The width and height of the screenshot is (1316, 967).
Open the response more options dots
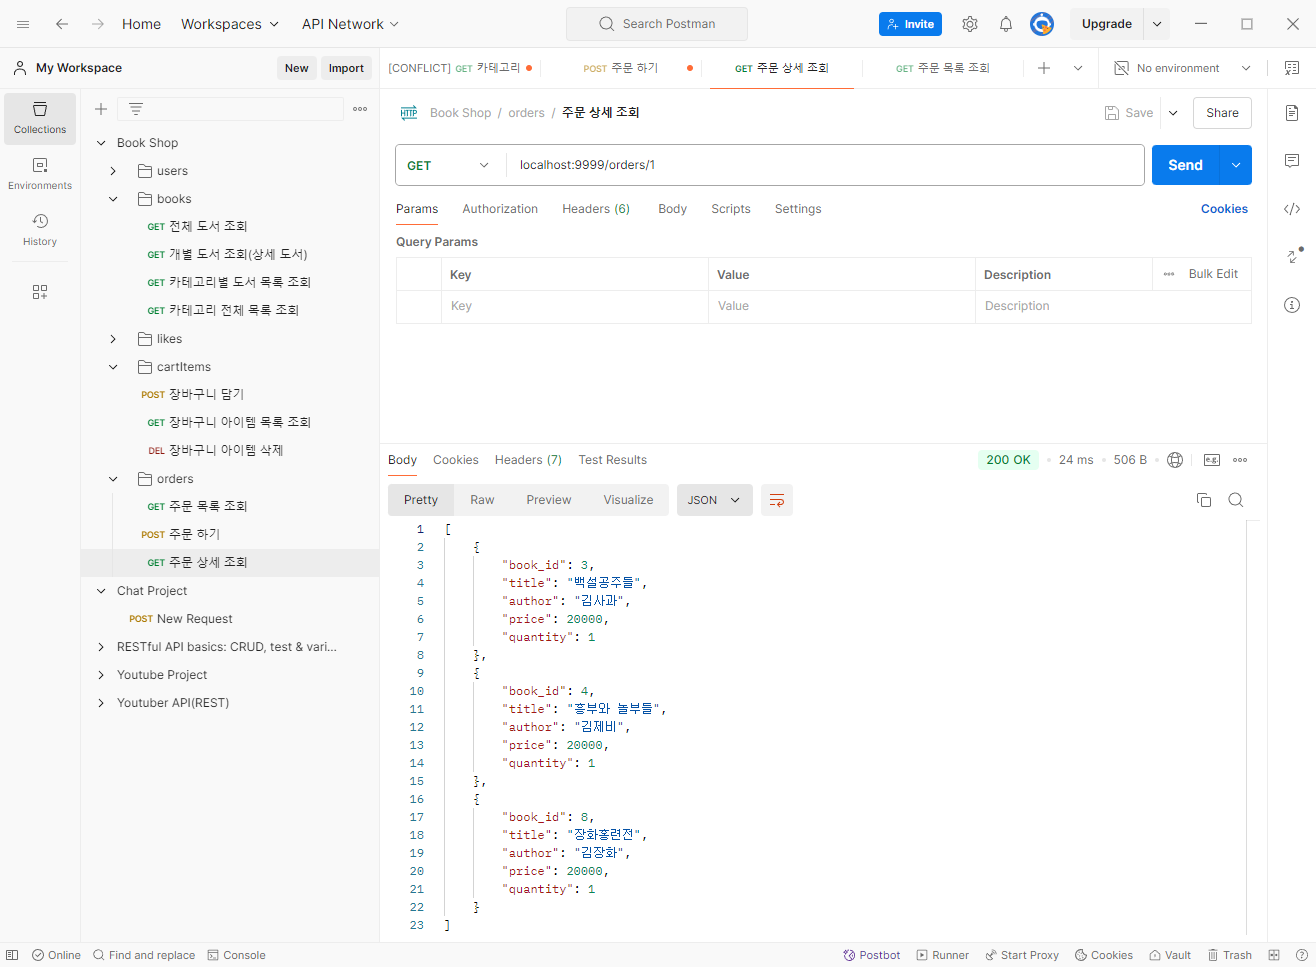tap(1240, 460)
